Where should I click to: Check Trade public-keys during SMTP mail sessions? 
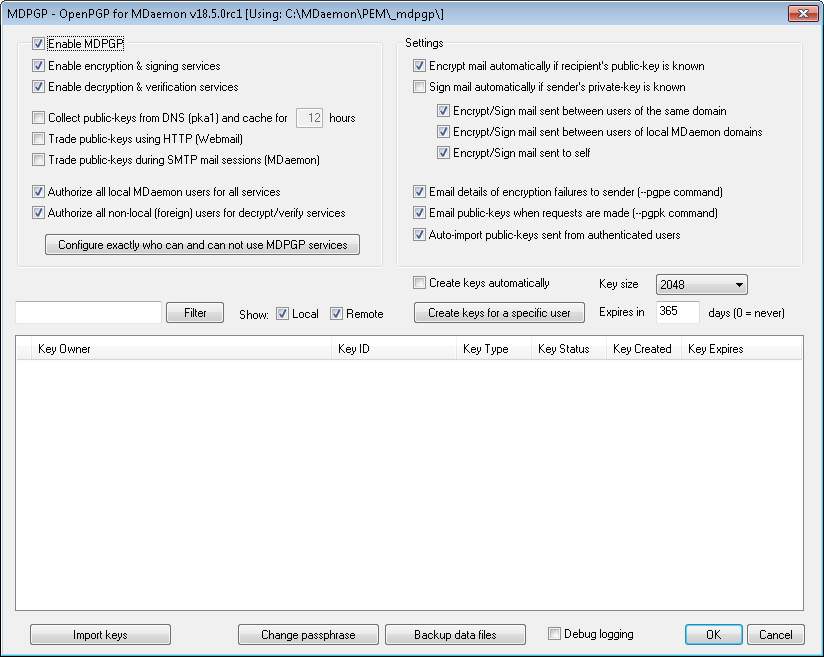coord(38,160)
